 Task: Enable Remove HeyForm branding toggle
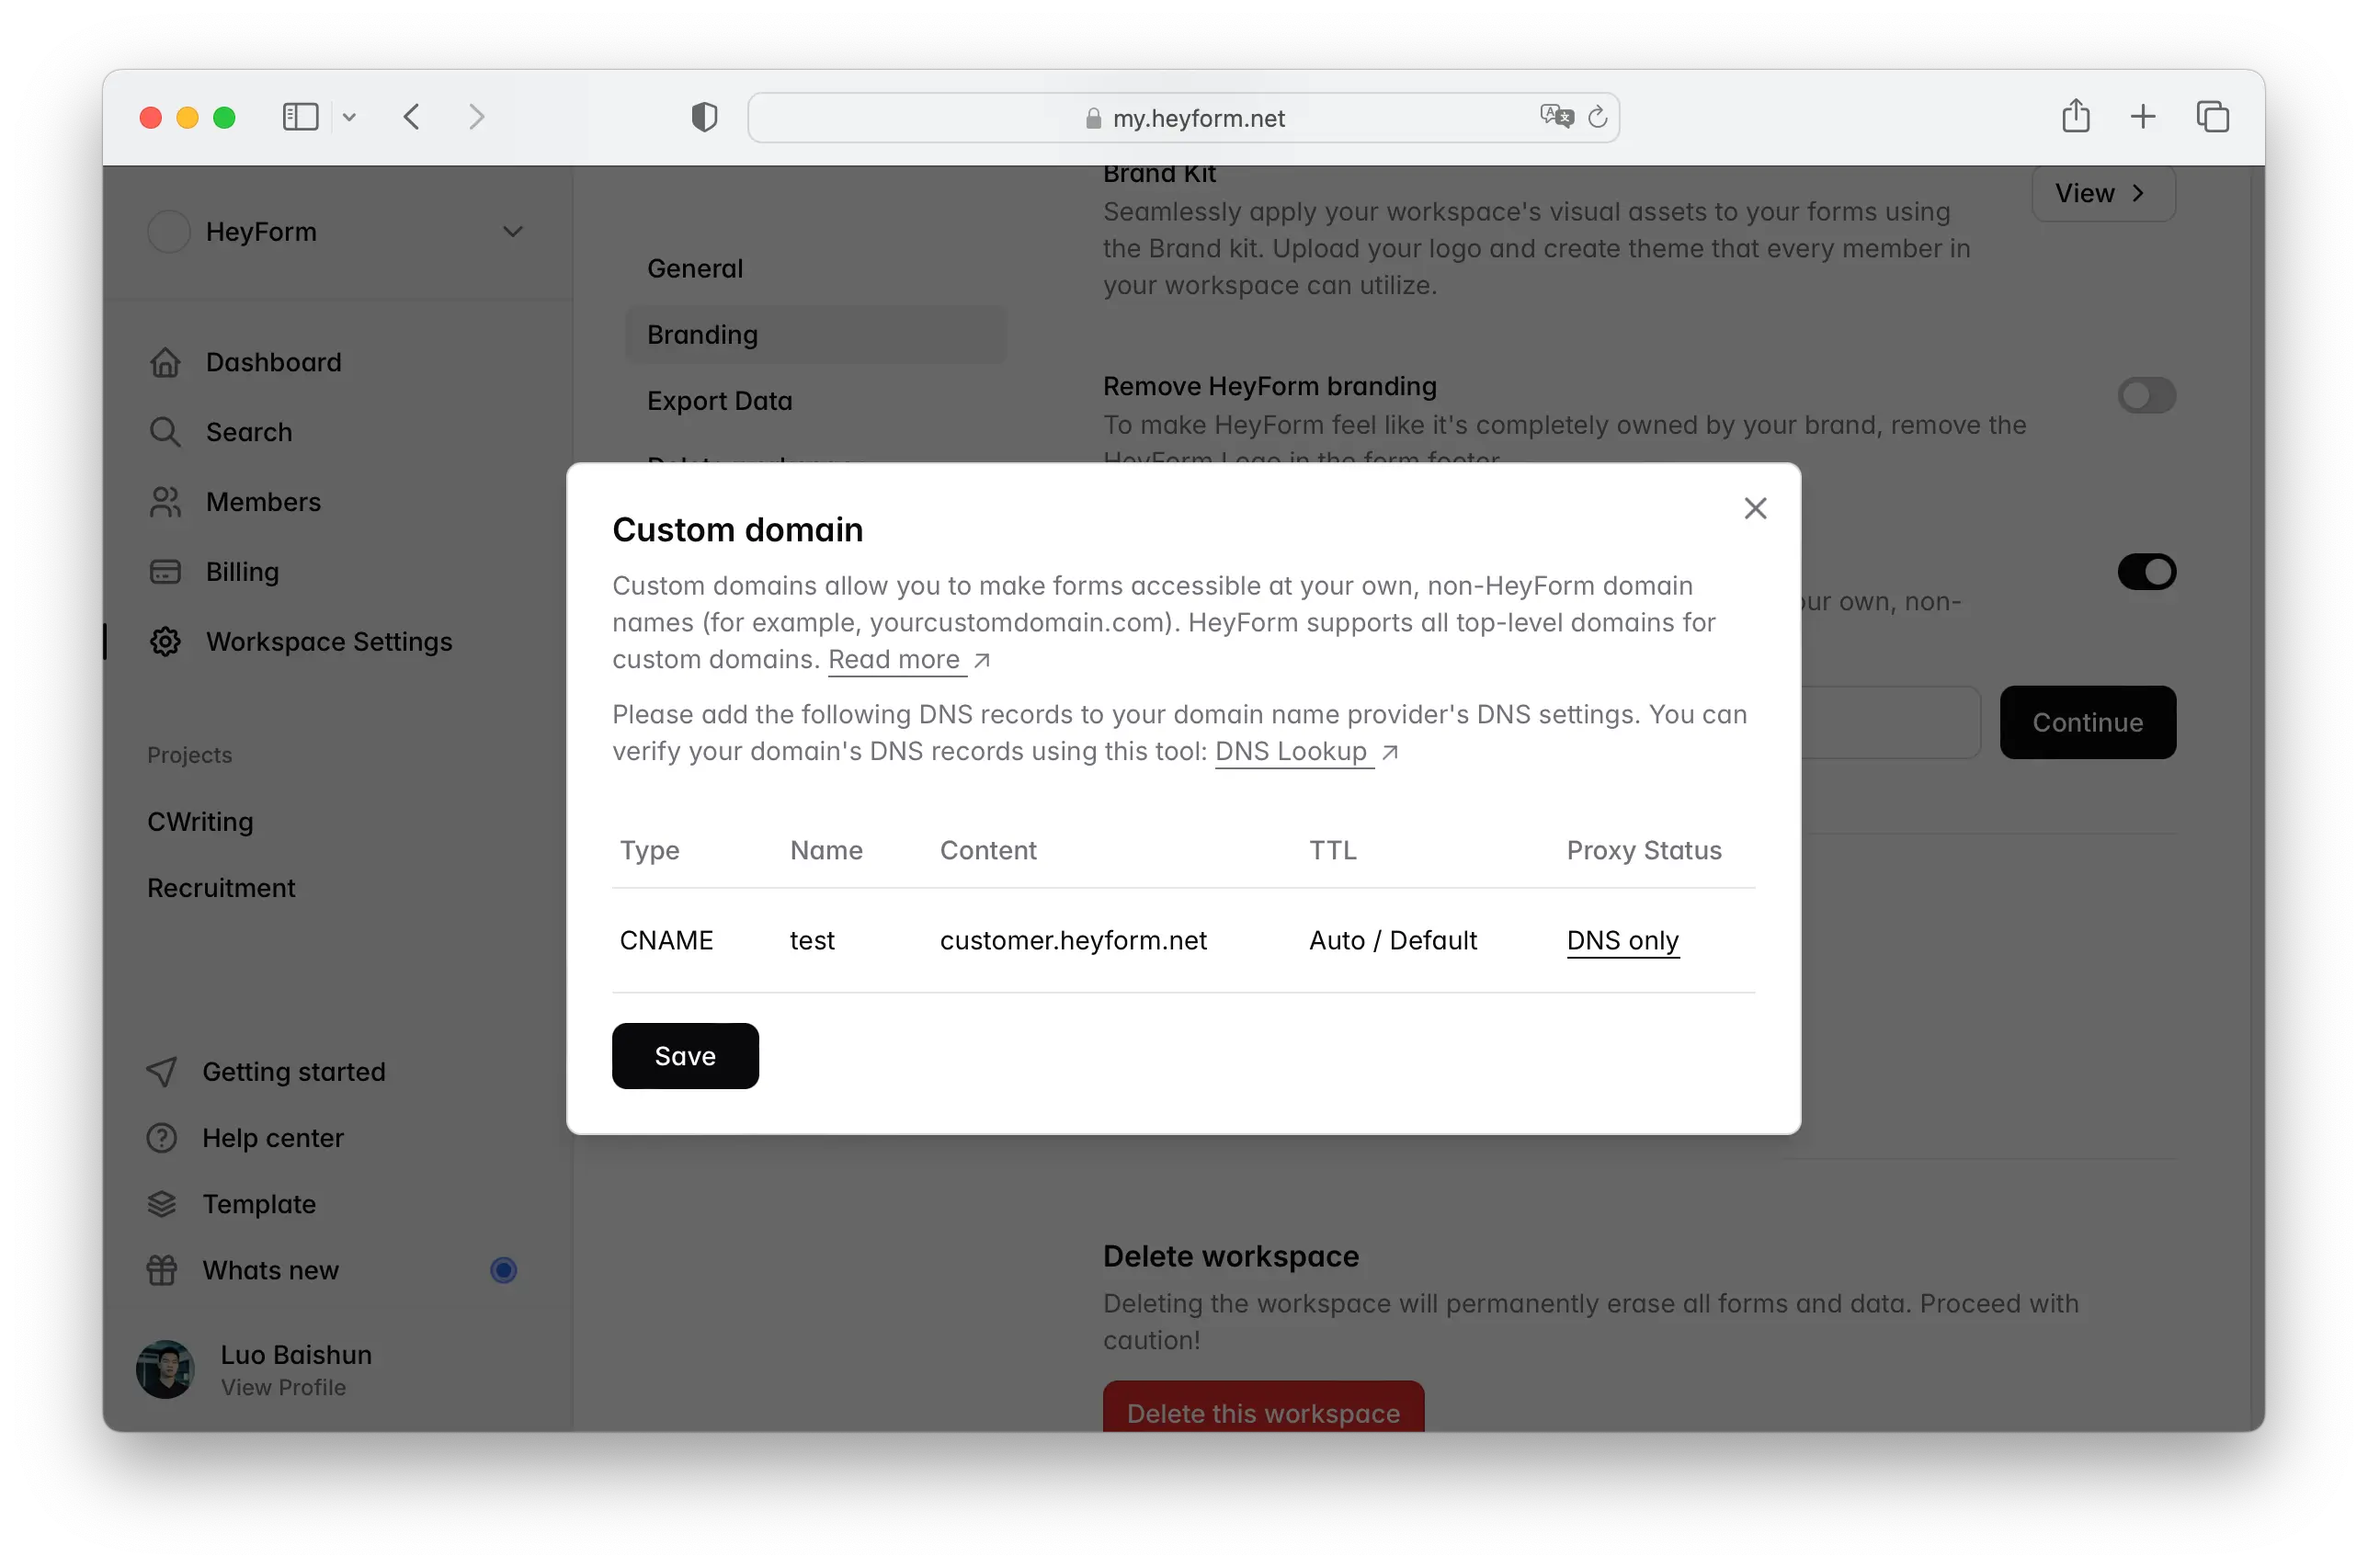coord(2146,395)
